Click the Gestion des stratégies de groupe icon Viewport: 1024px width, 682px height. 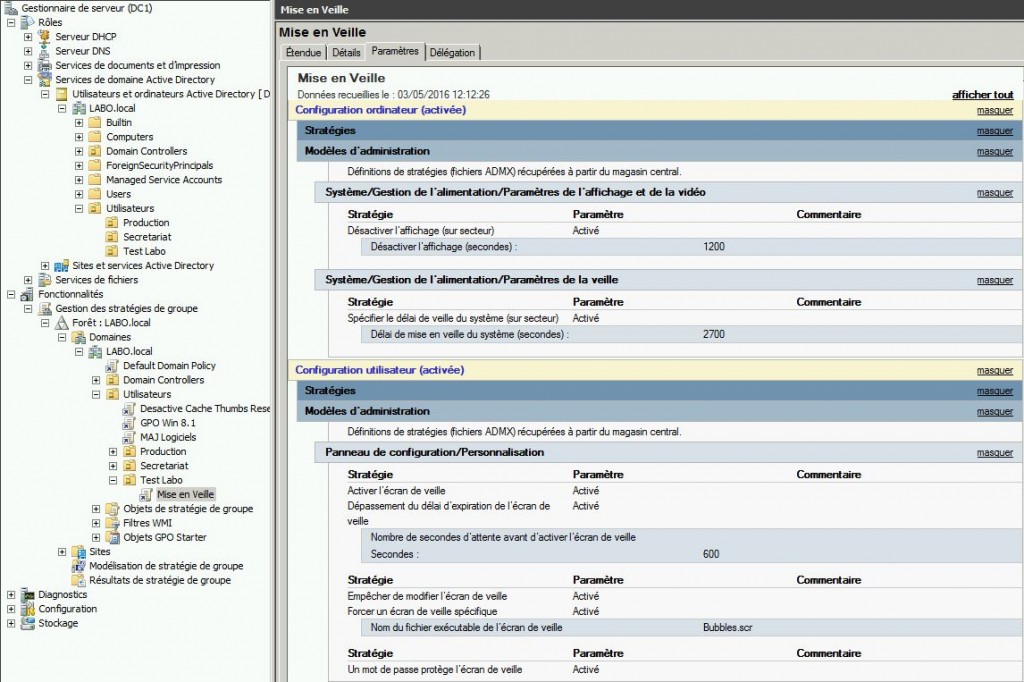pos(44,308)
